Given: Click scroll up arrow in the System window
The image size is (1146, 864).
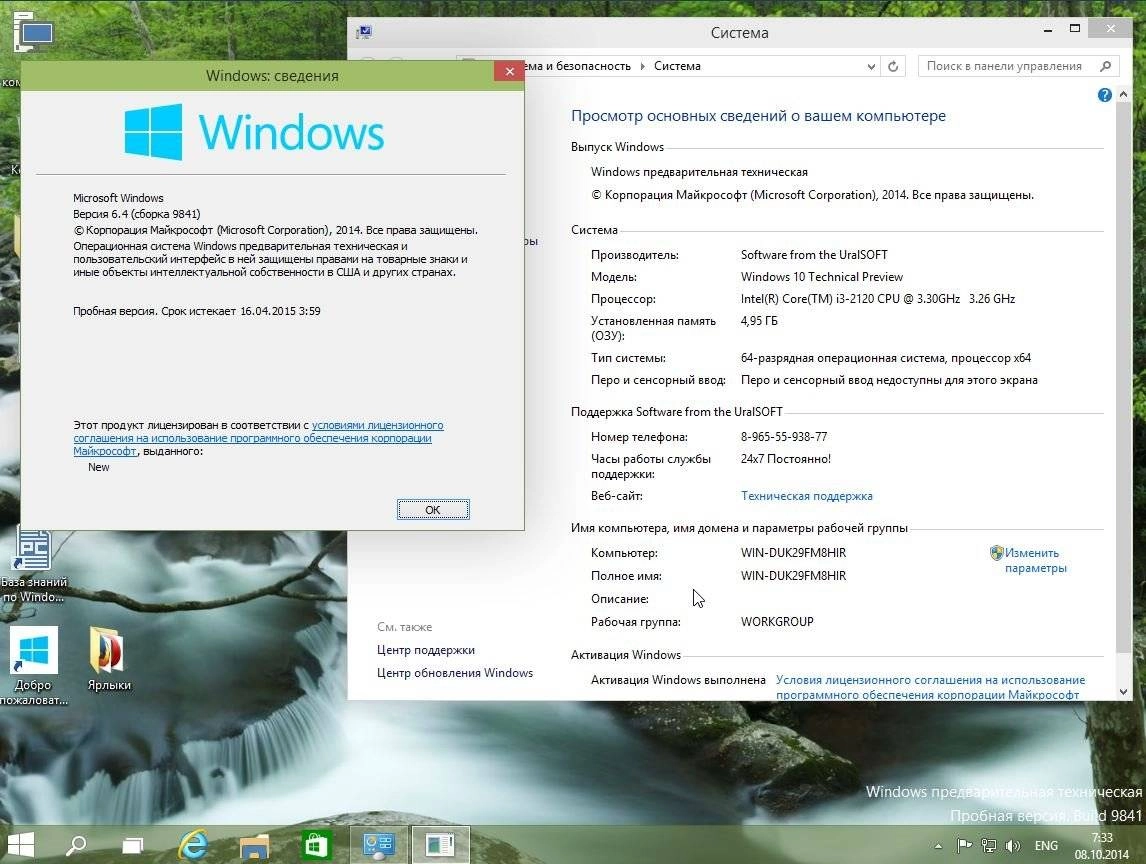Looking at the screenshot, I should pyautogui.click(x=1123, y=94).
